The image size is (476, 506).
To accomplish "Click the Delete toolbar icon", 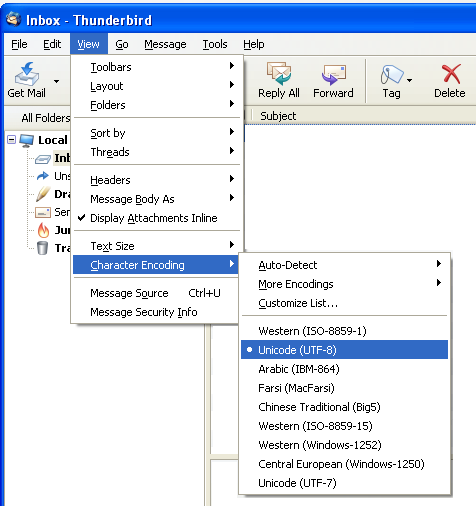I will (x=451, y=74).
